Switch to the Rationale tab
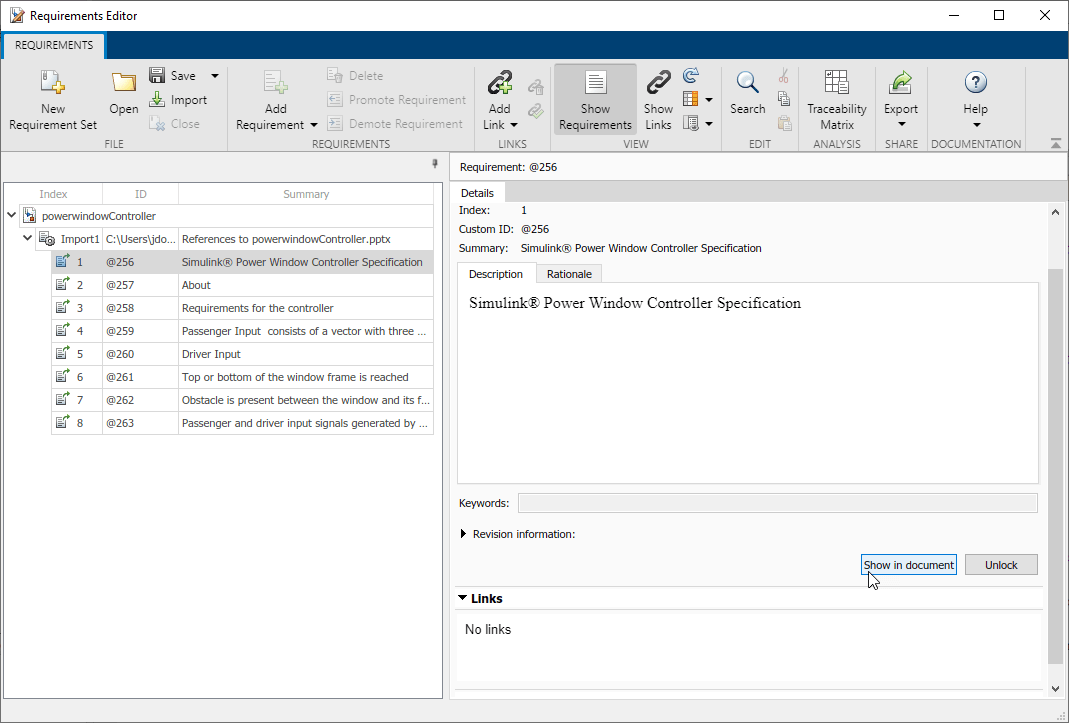The image size is (1069, 723). [x=568, y=273]
